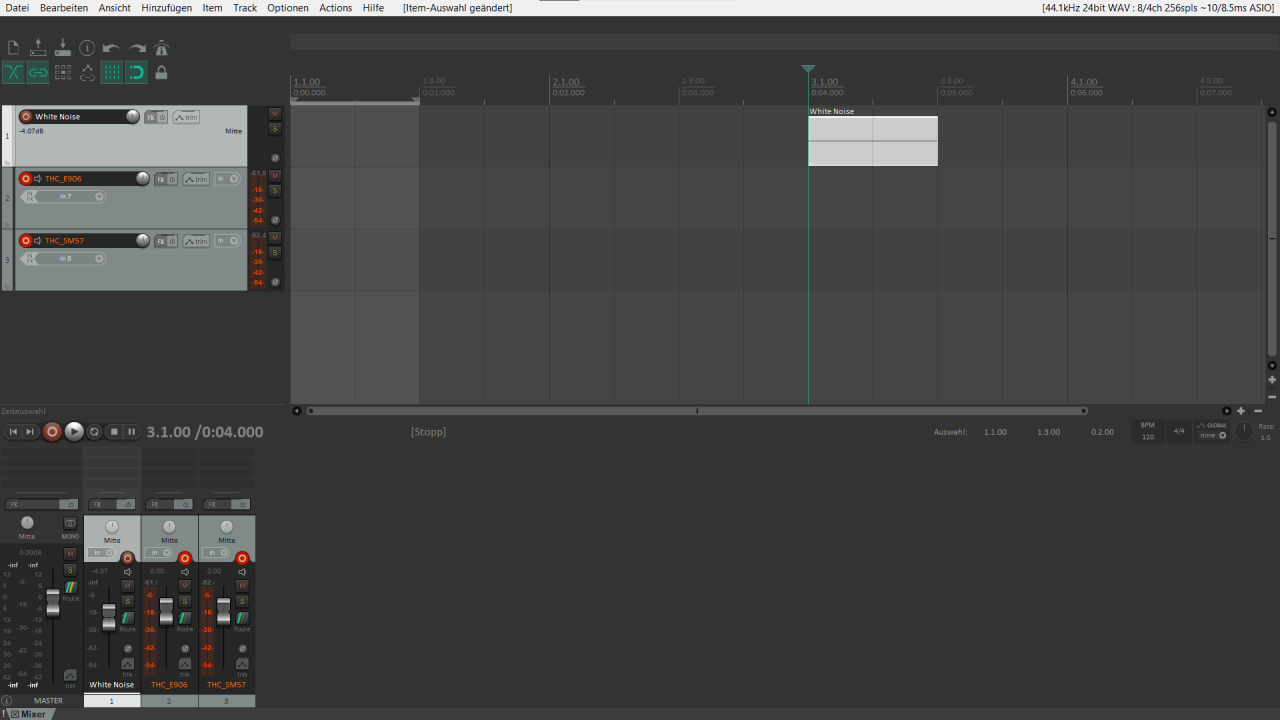Image resolution: width=1280 pixels, height=720 pixels.
Task: Create a new project with the page icon
Action: point(13,48)
